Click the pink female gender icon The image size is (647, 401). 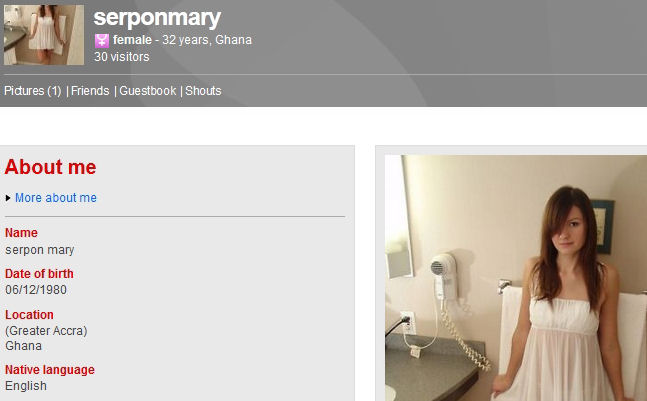102,40
